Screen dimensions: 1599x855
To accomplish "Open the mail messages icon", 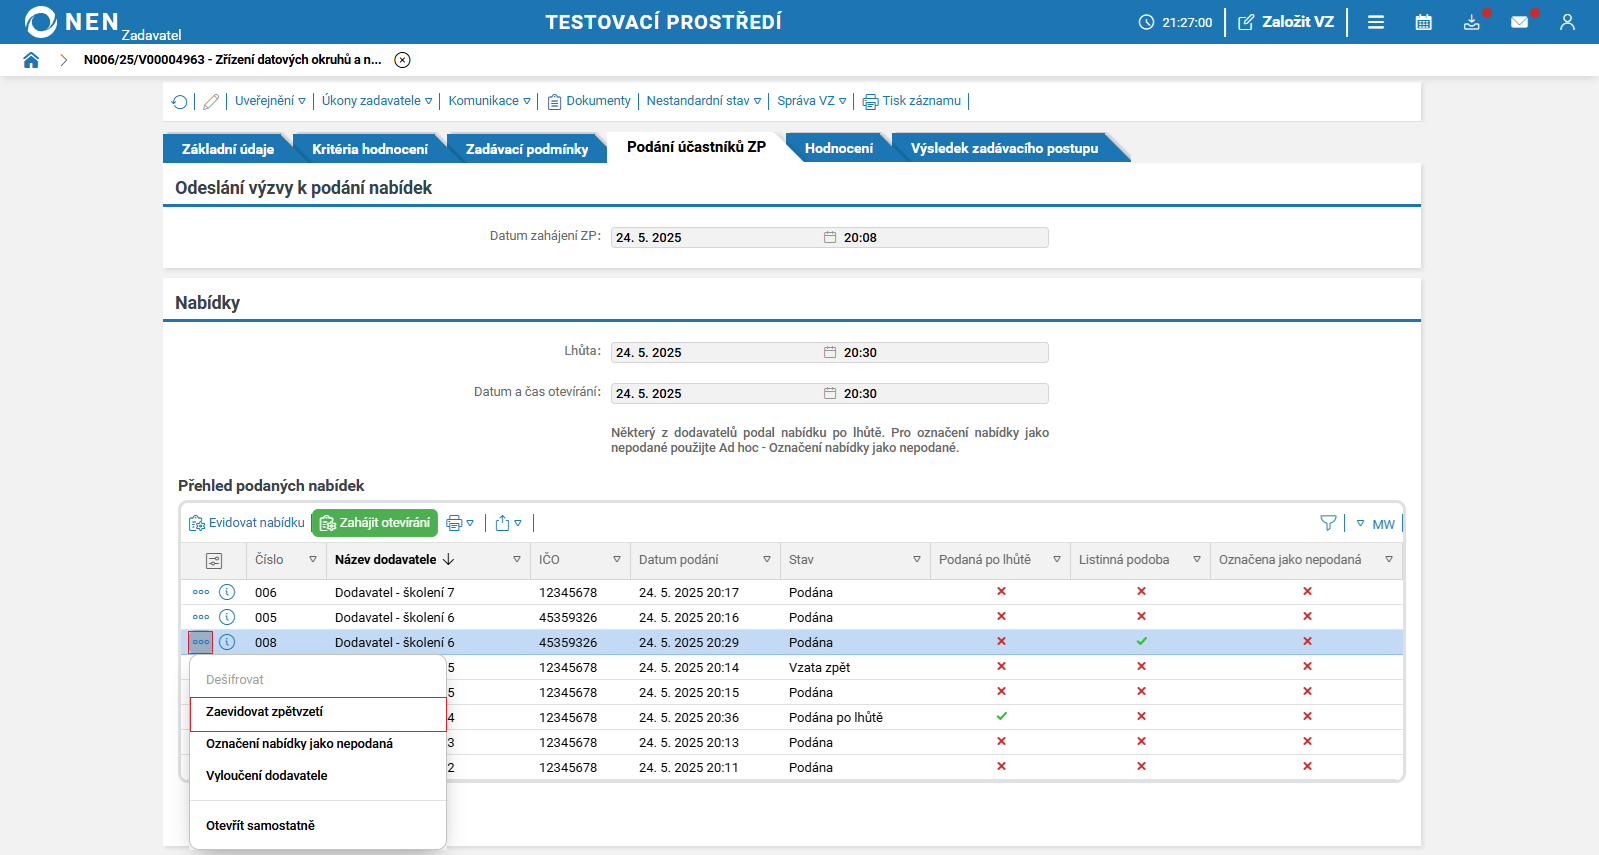I will point(1519,22).
